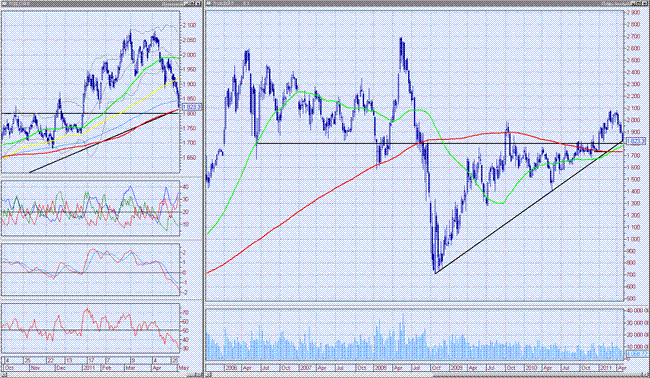The image size is (650, 378).
Task: Select the highlighted current price label on left chart
Action: 191,107
